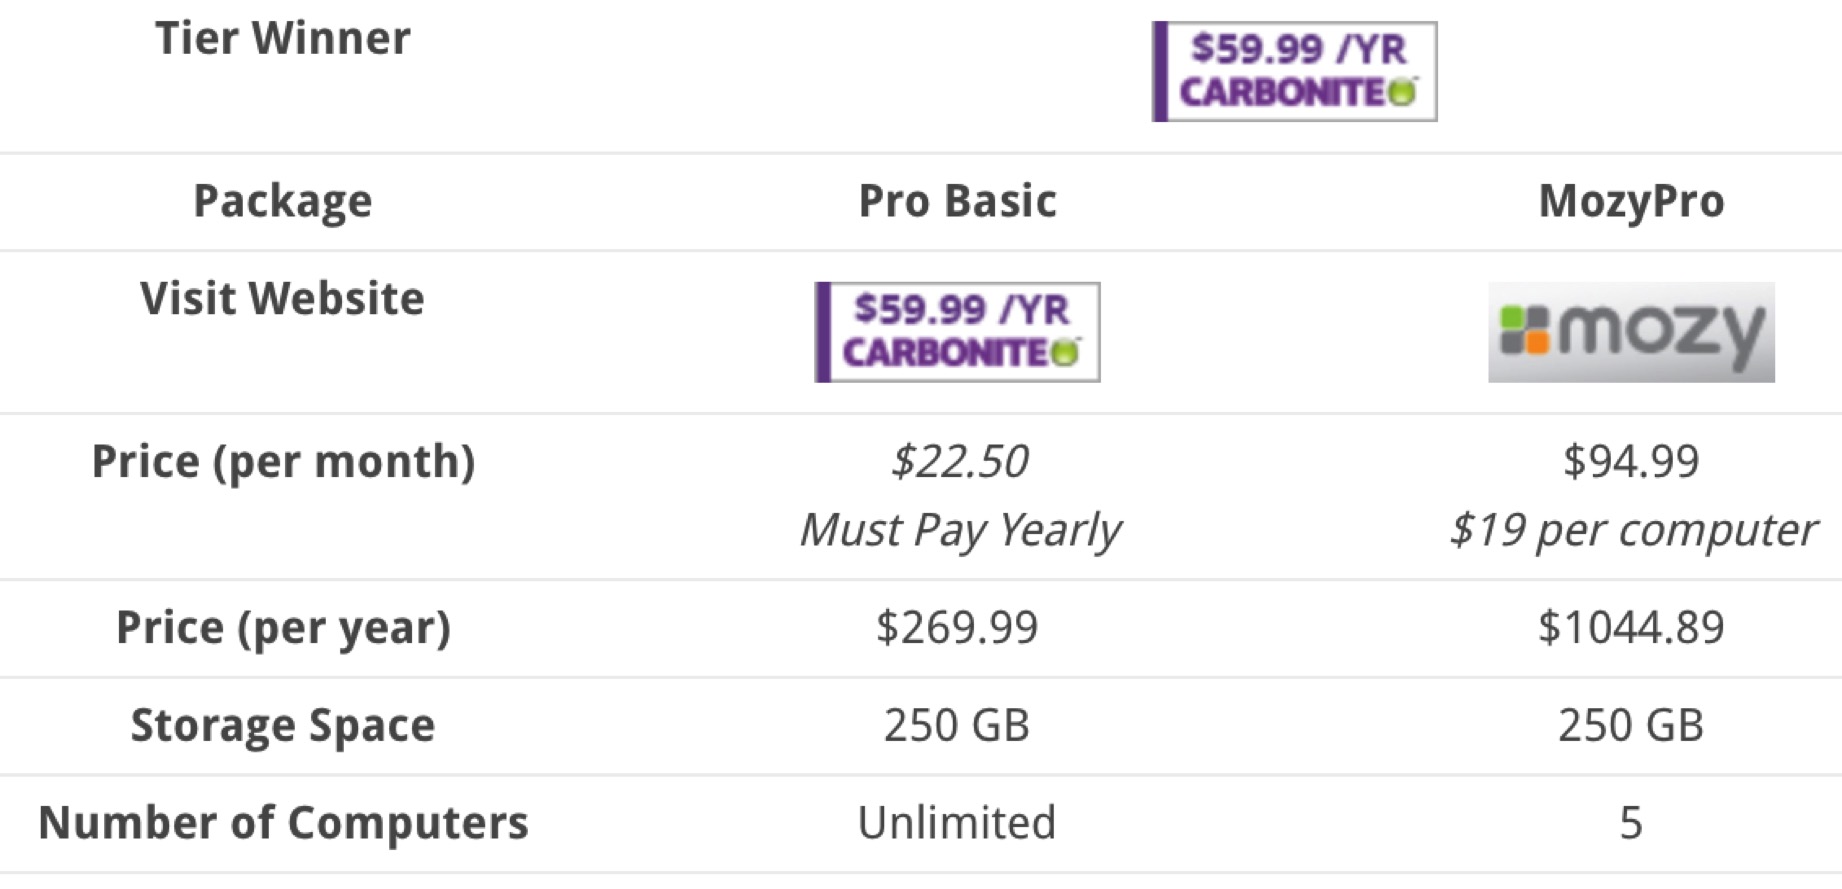Visit the Mozy website via its logo

click(x=1631, y=332)
